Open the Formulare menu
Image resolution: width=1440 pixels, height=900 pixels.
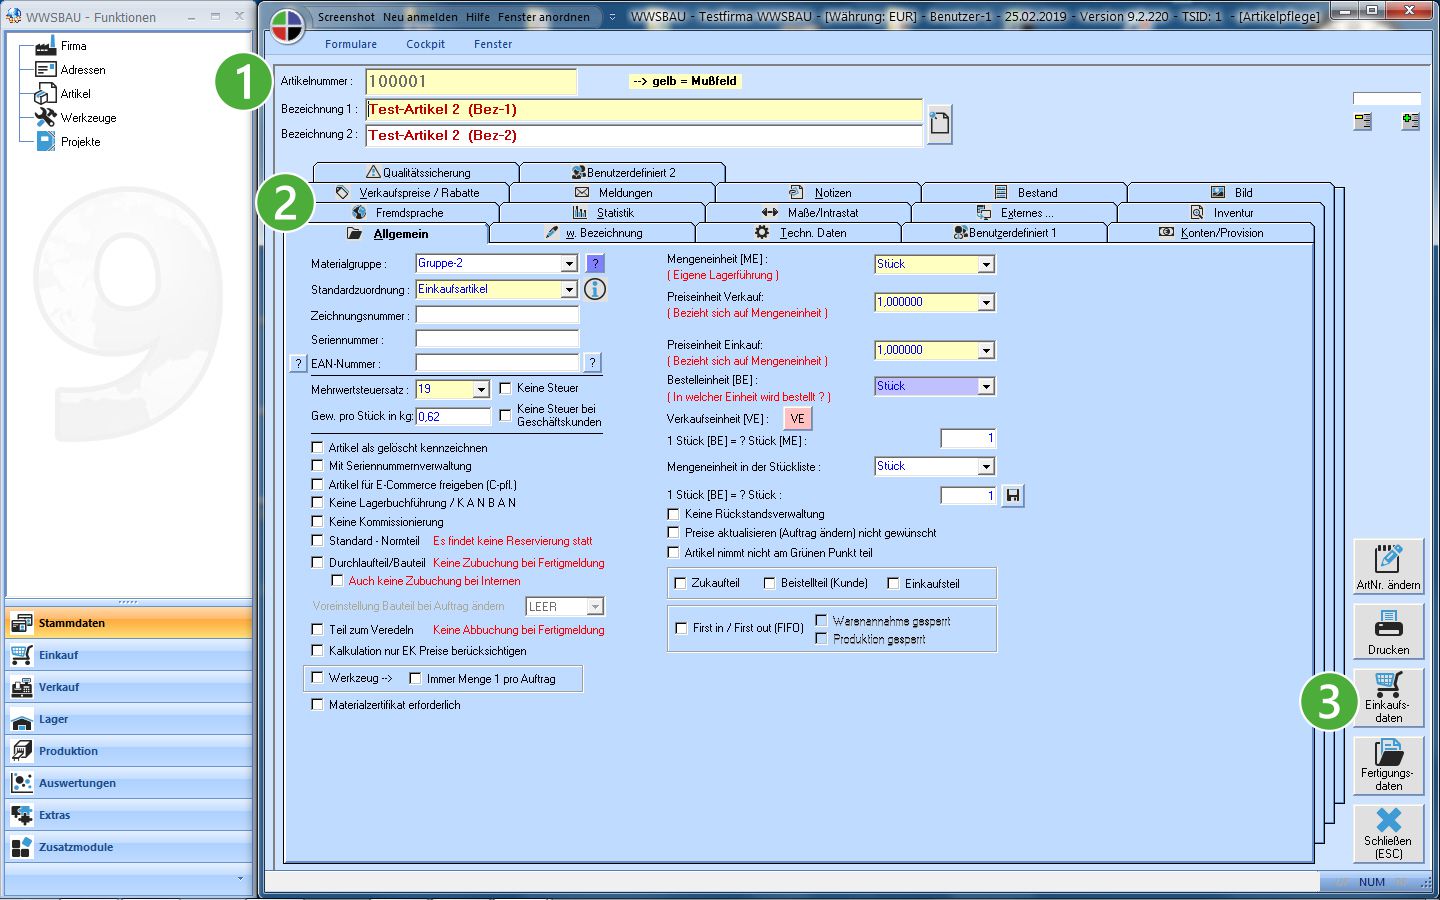point(351,44)
